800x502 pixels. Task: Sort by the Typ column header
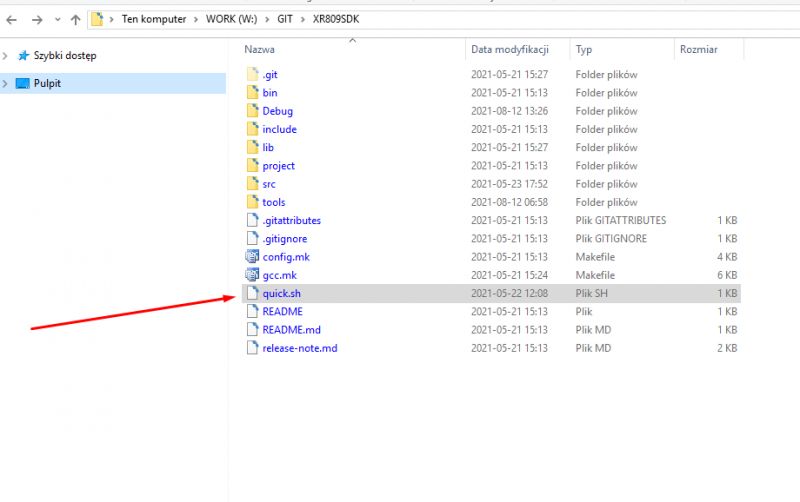coord(584,49)
